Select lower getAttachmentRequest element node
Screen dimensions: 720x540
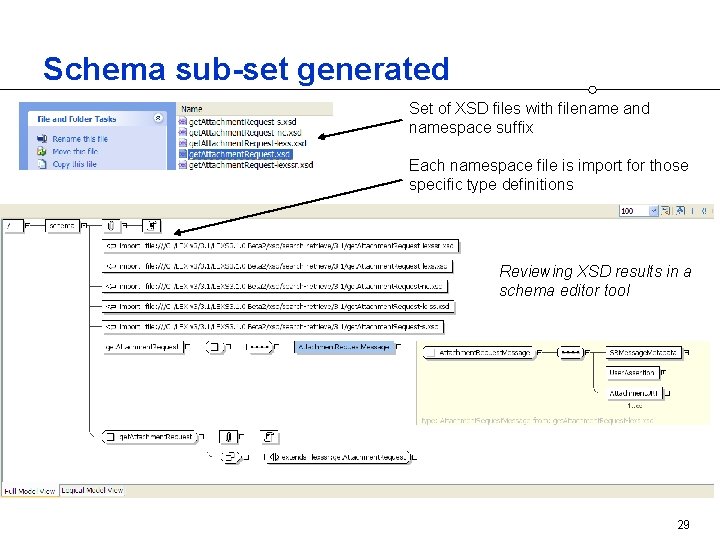coord(149,437)
